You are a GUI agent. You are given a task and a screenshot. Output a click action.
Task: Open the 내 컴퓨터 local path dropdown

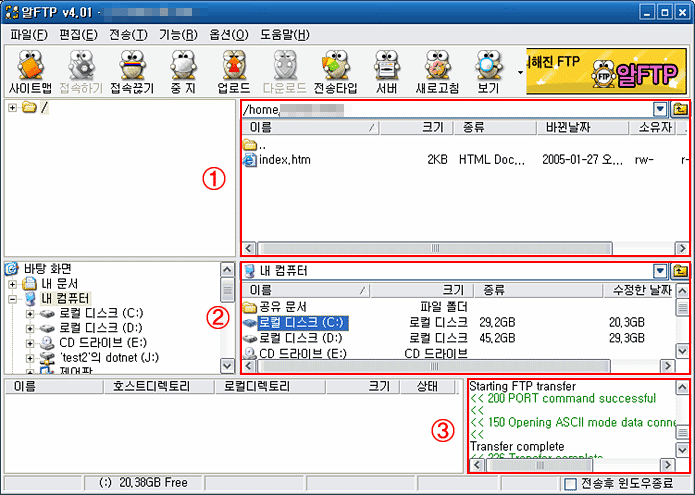(x=660, y=270)
